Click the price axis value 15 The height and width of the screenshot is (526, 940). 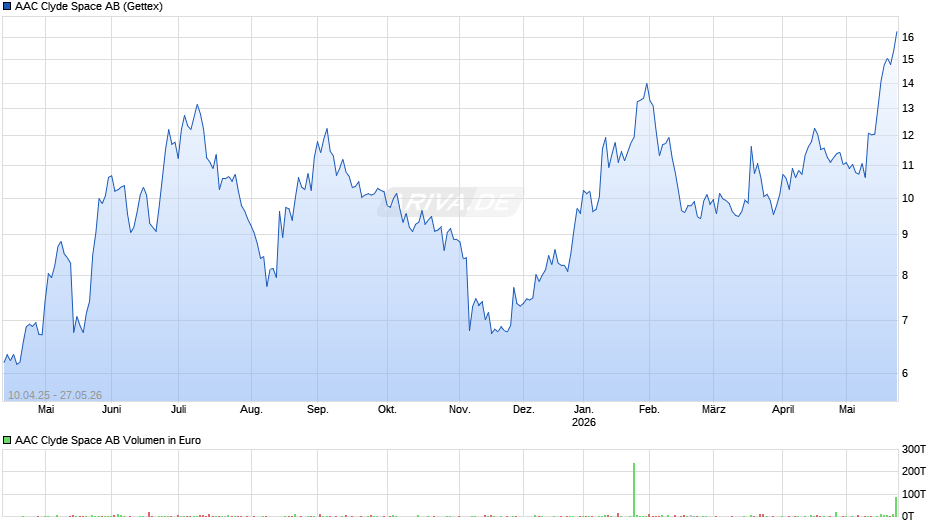point(908,59)
